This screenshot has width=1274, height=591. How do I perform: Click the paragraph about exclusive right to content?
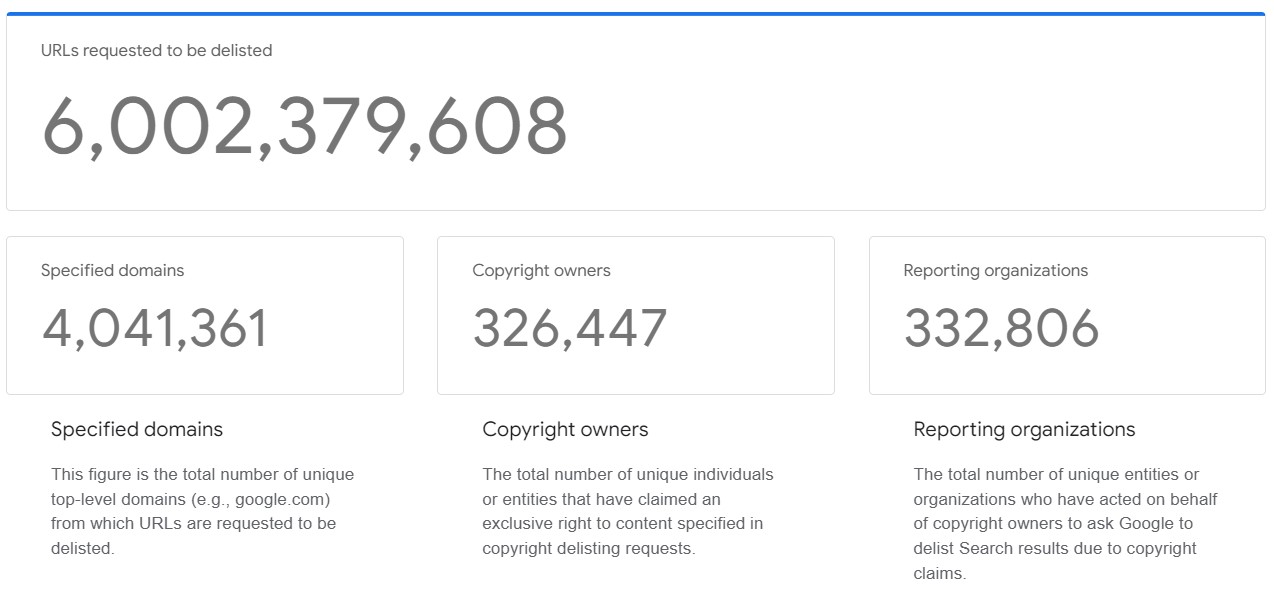[x=628, y=511]
